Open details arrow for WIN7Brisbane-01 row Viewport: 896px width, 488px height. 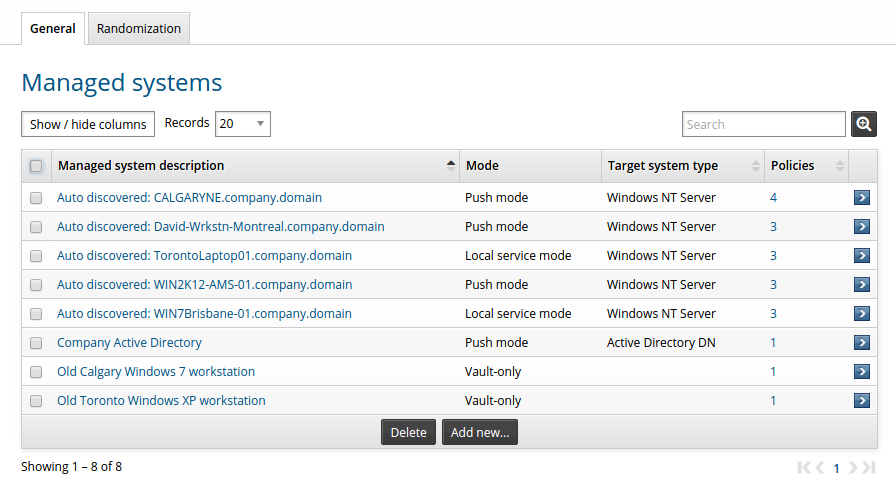(862, 314)
